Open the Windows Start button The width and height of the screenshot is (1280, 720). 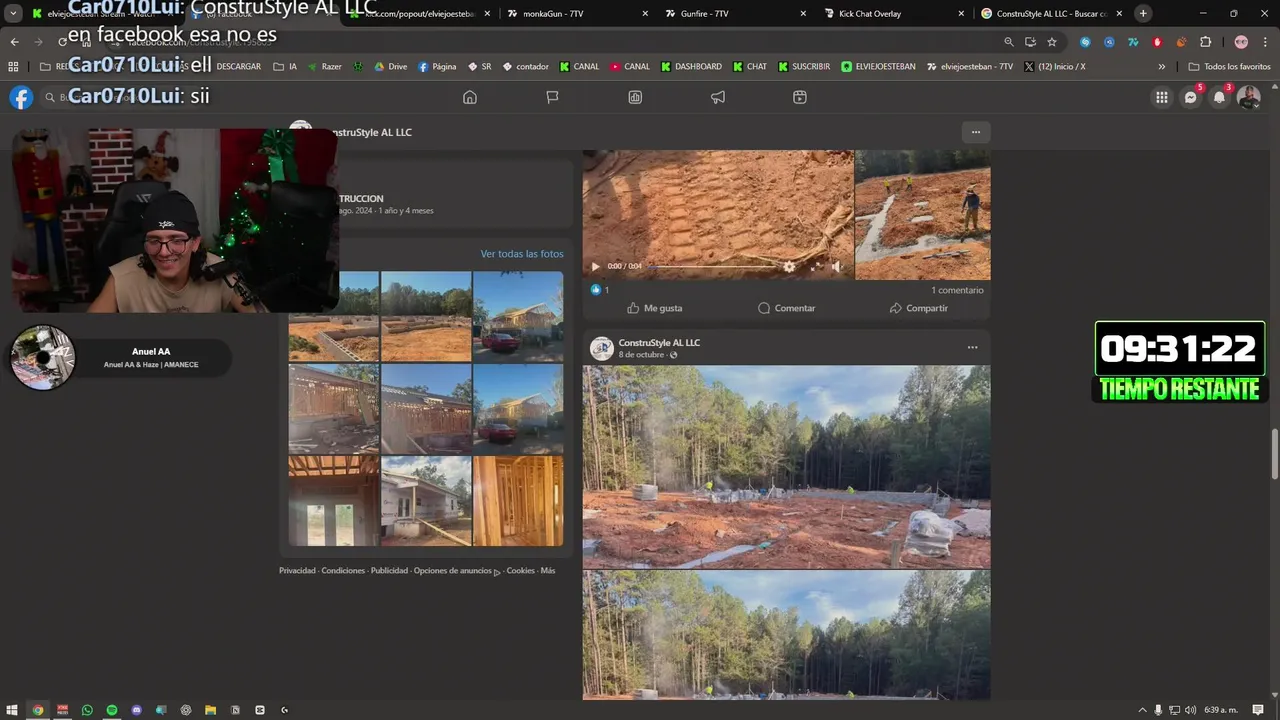(x=13, y=710)
